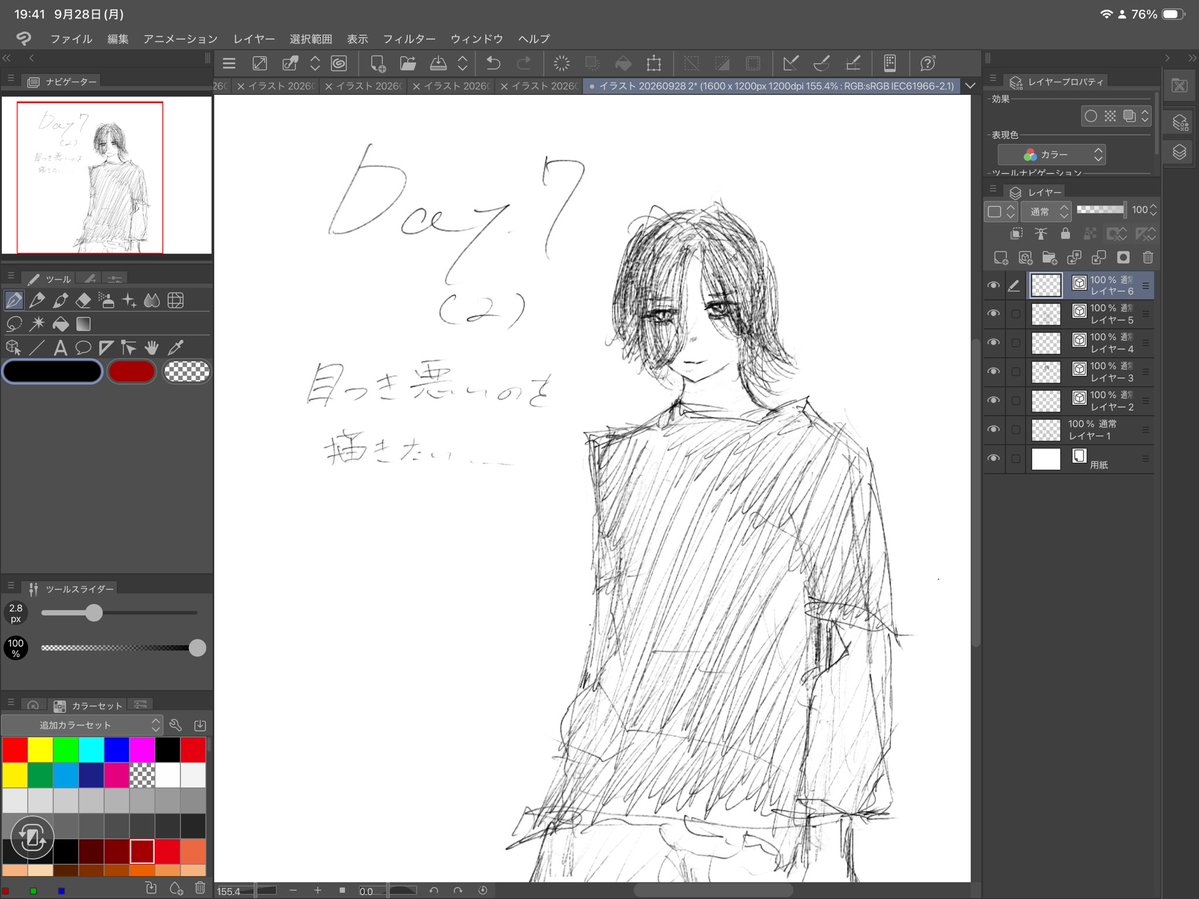Hide レイヤー 5 with eye icon
The image size is (1199, 899).
(x=993, y=313)
